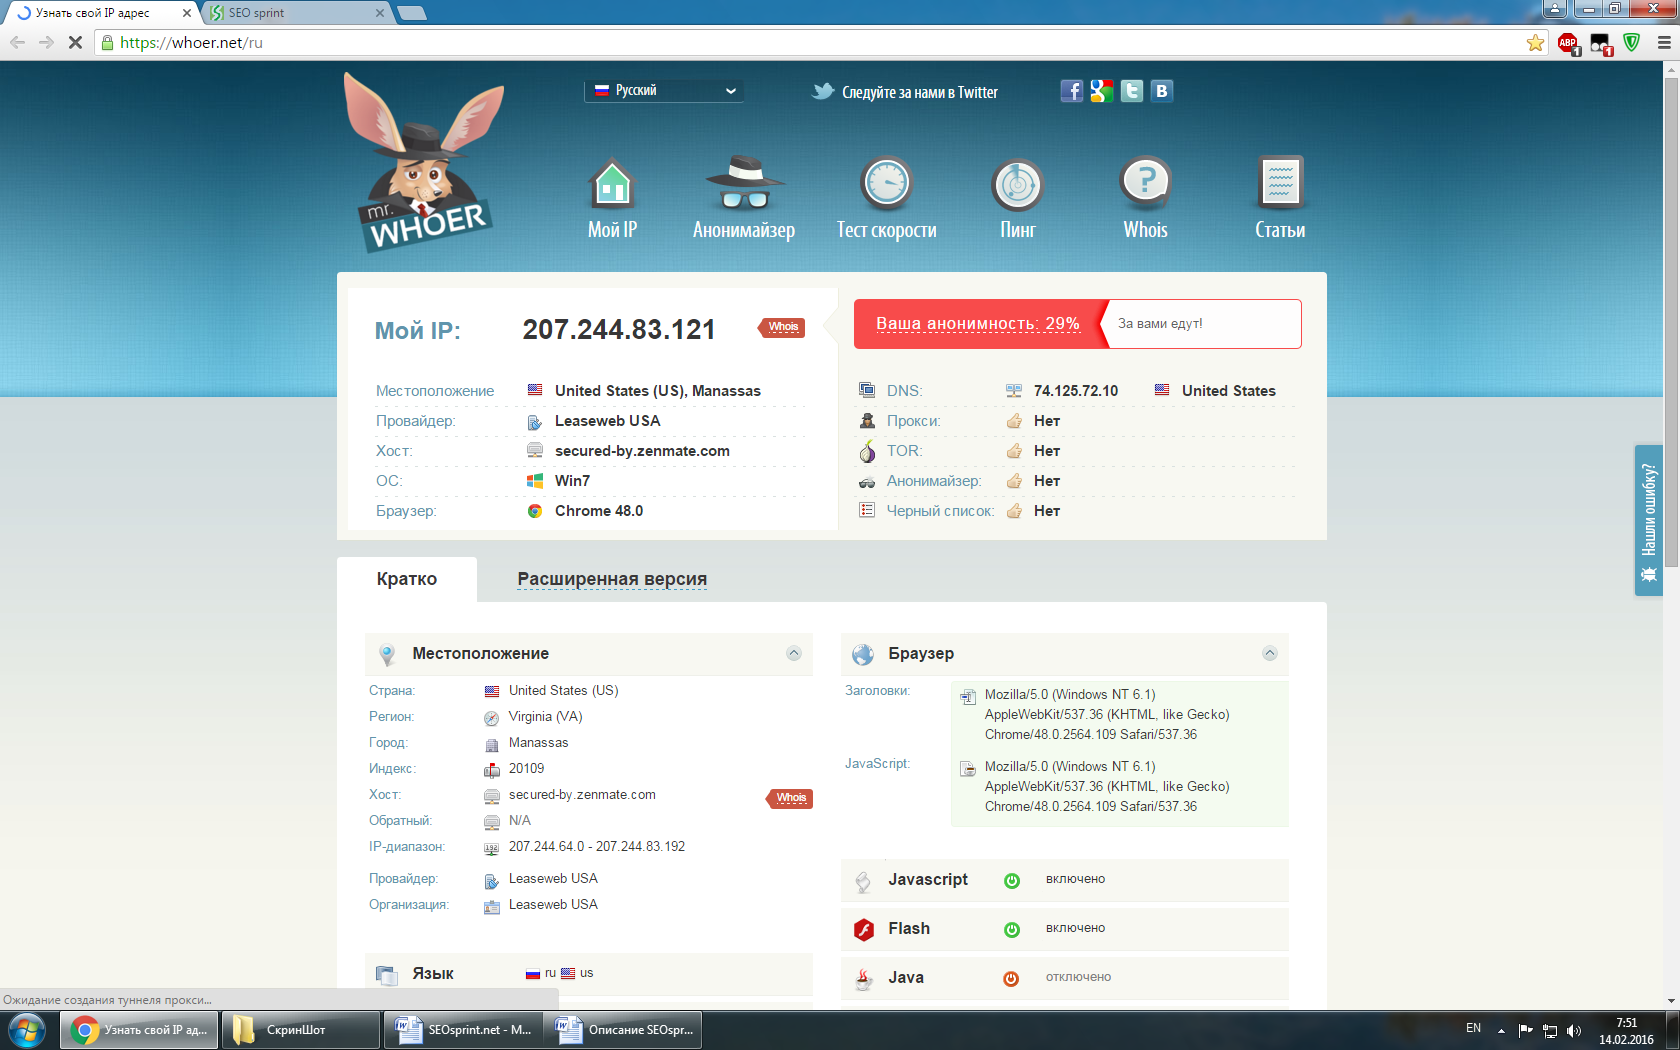Open the Мой IP house icon
Screen dimensions: 1680x1050
612,184
